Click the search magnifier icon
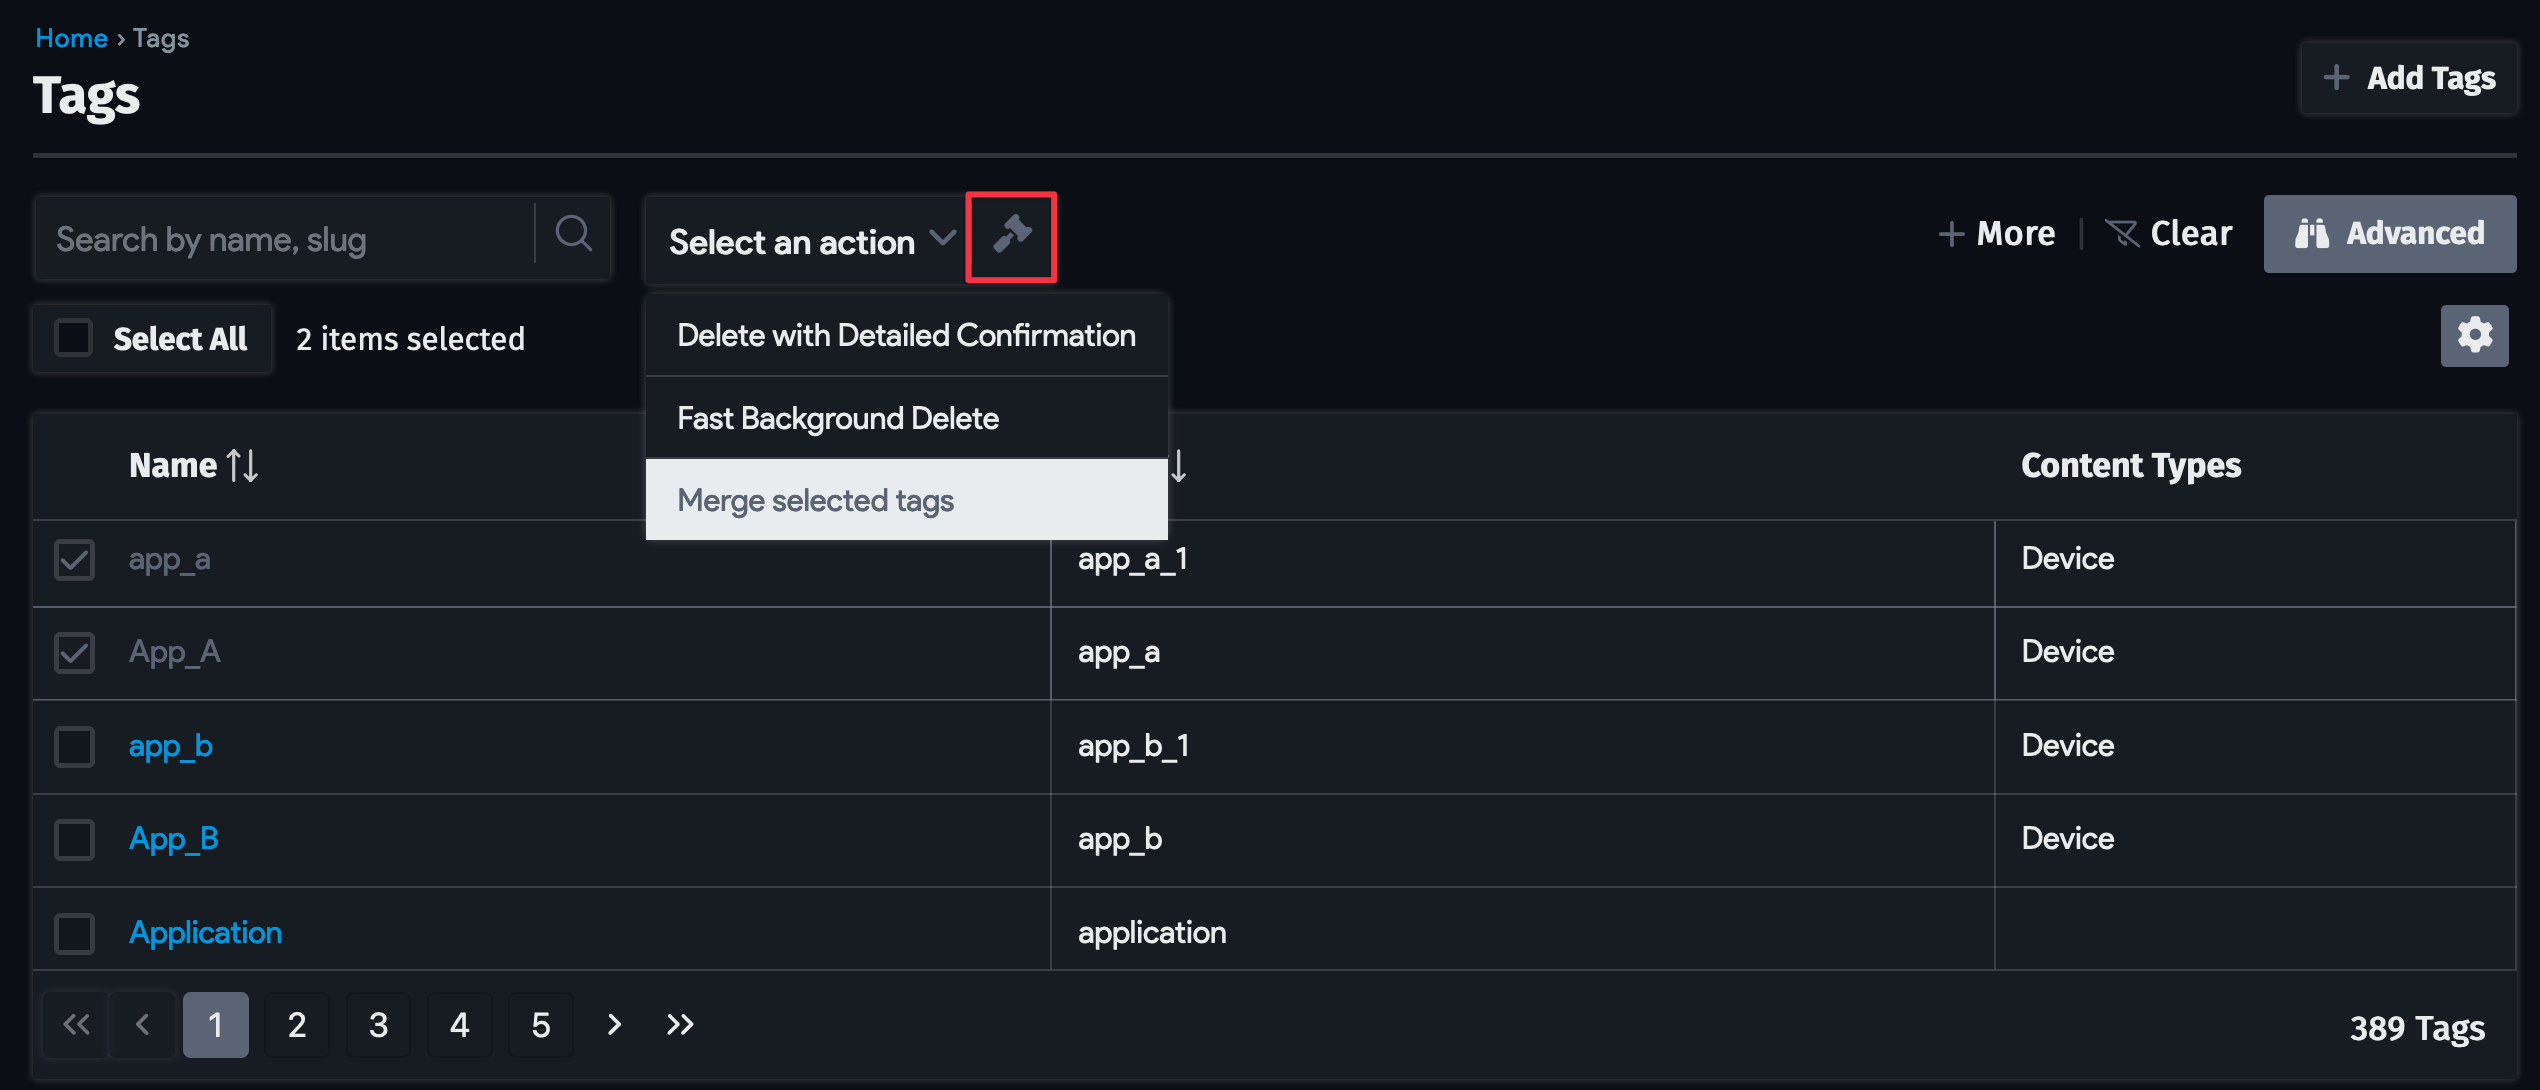 (573, 236)
